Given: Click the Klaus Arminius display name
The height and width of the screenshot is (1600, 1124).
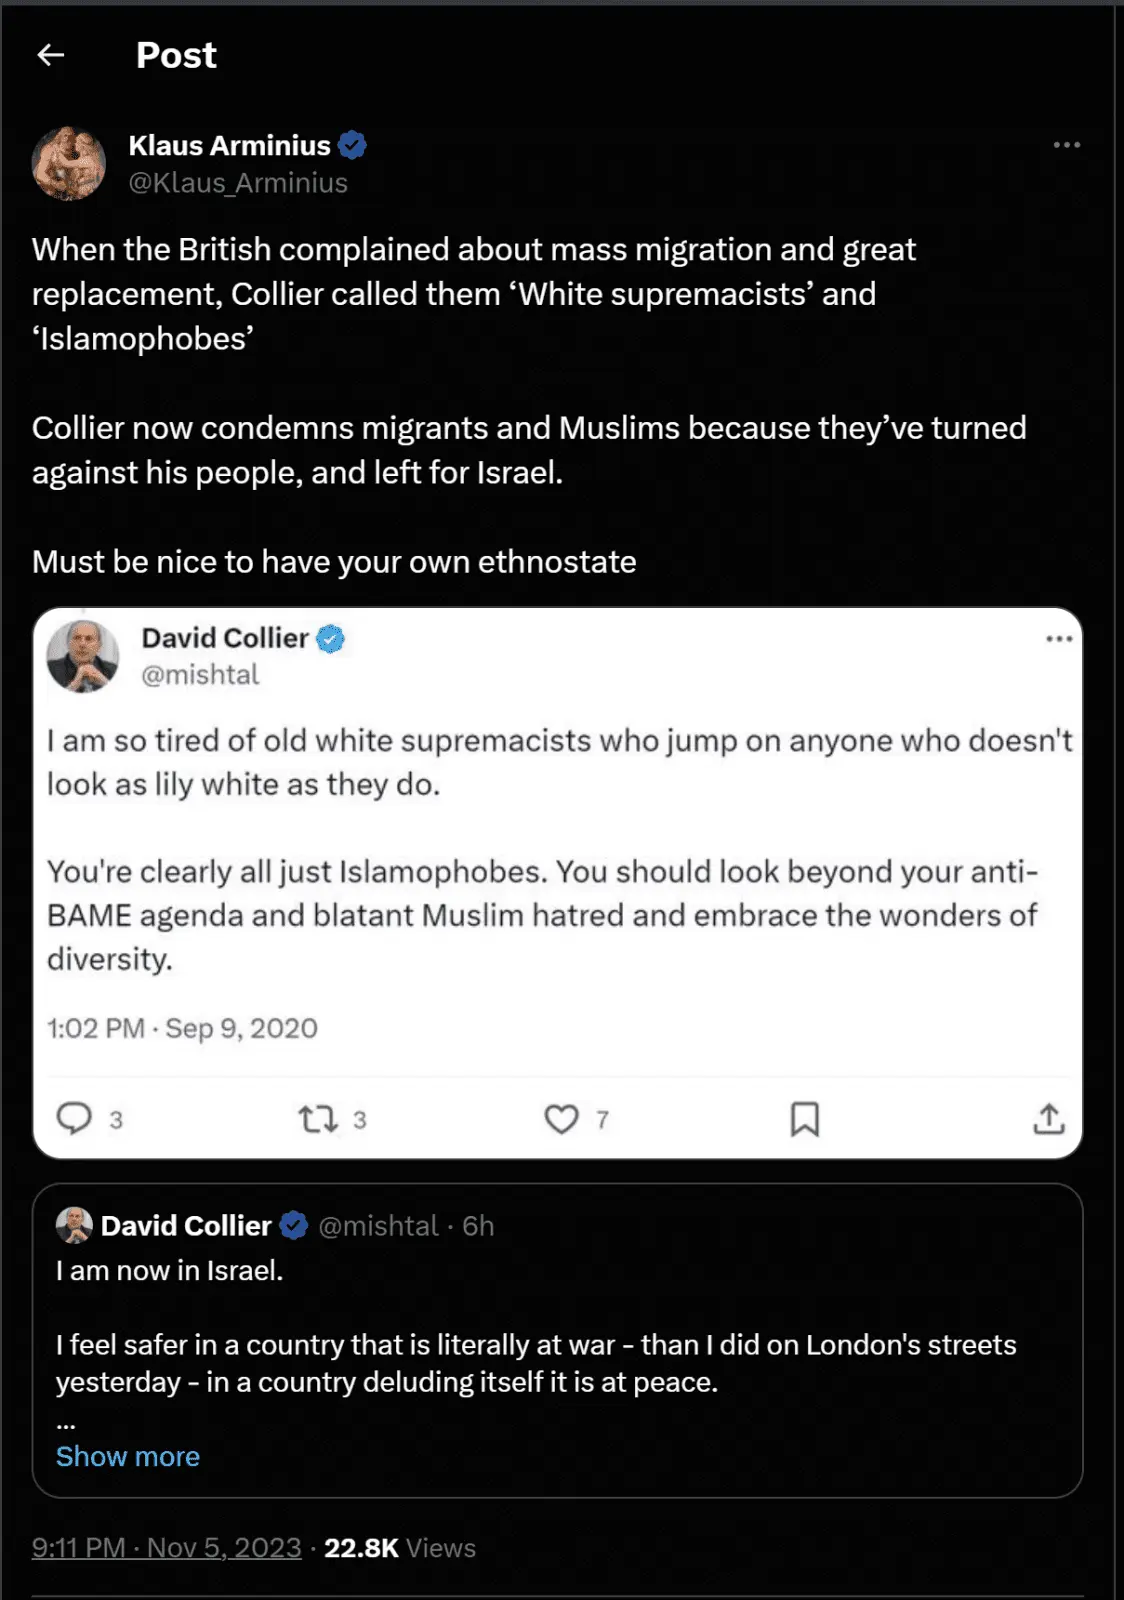Looking at the screenshot, I should click(x=229, y=146).
